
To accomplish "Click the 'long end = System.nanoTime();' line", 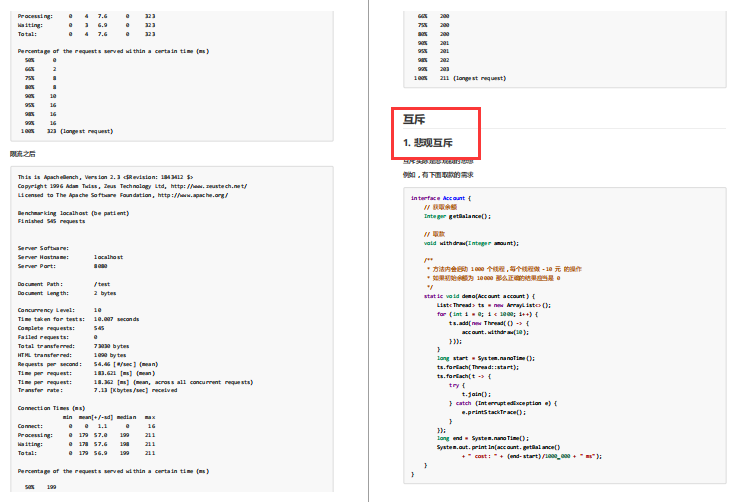I will pos(483,438).
